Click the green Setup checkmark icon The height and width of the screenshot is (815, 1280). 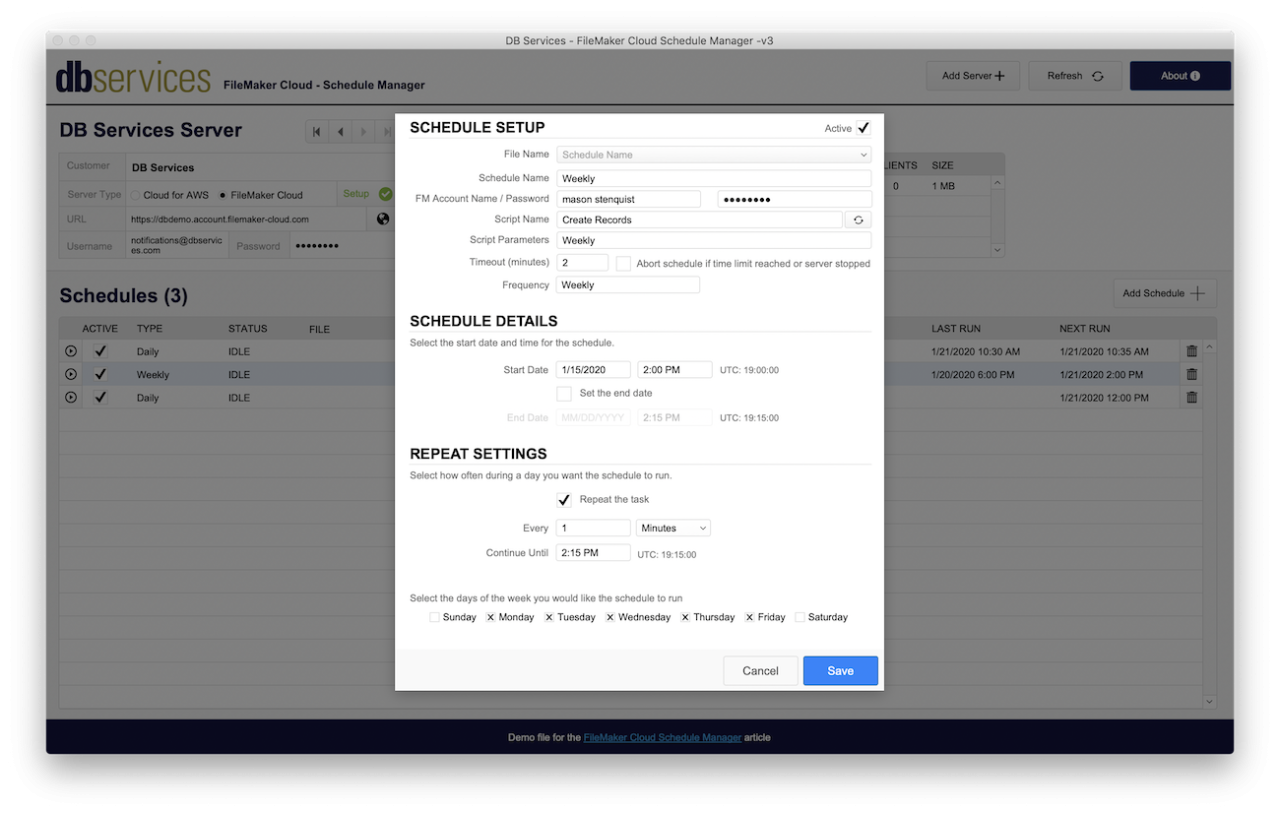[386, 194]
